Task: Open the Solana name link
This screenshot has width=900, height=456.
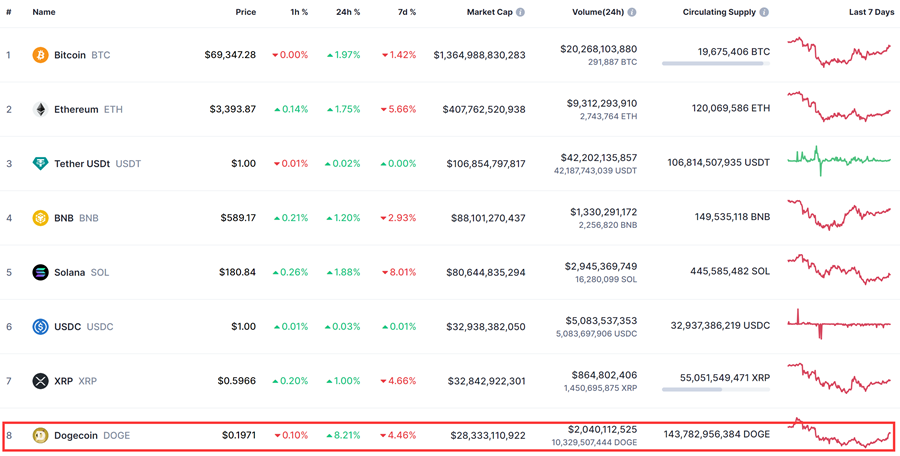Action: click(x=70, y=272)
